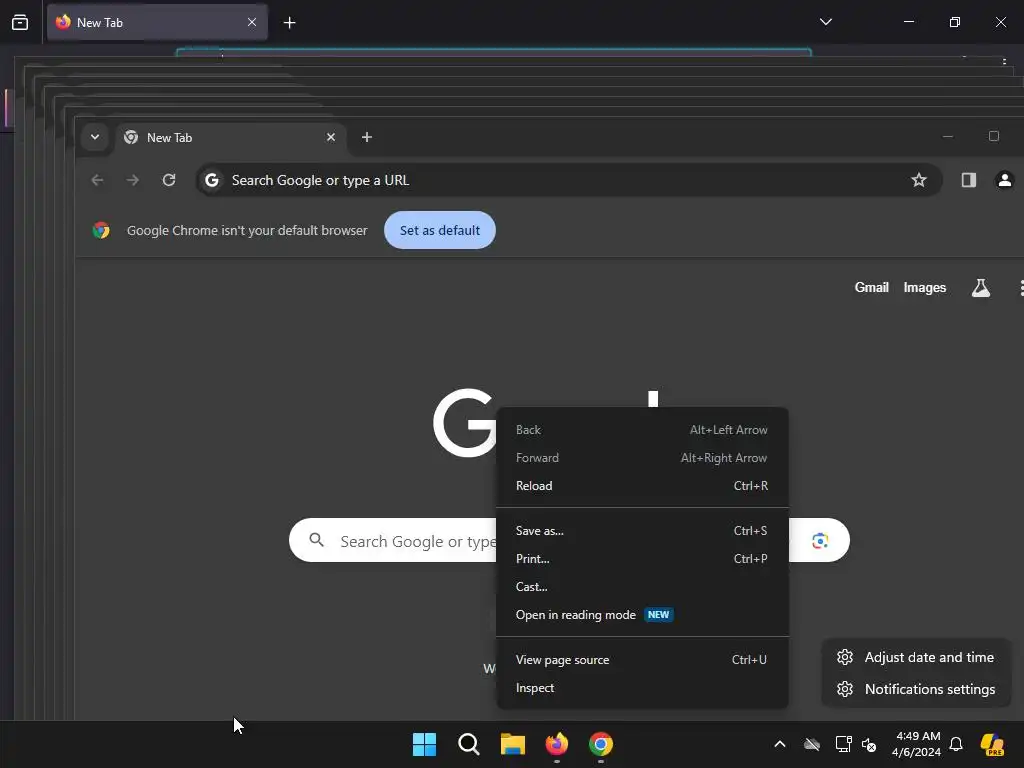Click Forward entry in context menu
Image resolution: width=1024 pixels, height=768 pixels.
point(642,458)
